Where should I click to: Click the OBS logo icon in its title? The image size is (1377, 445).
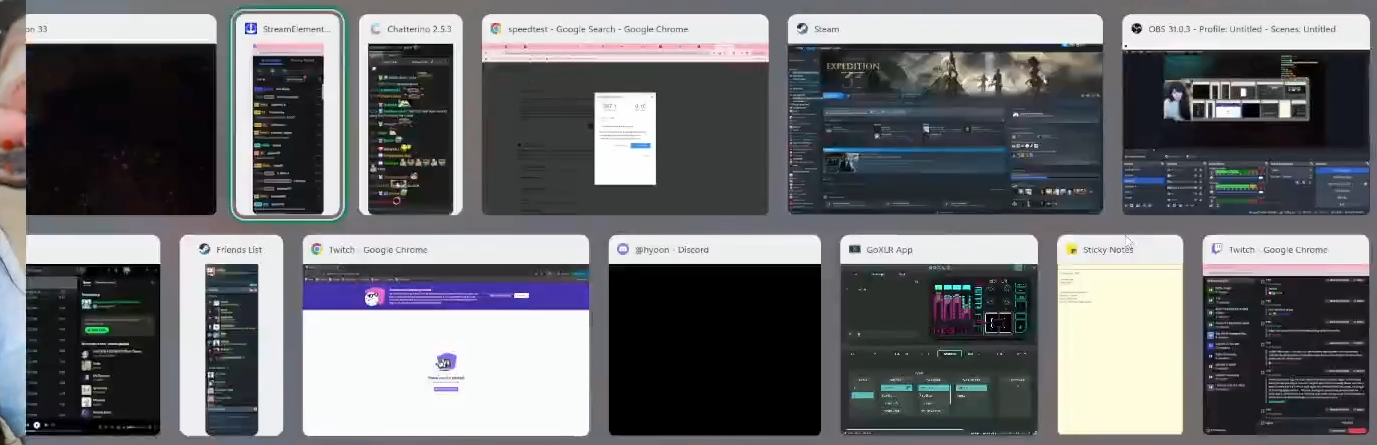[1136, 29]
